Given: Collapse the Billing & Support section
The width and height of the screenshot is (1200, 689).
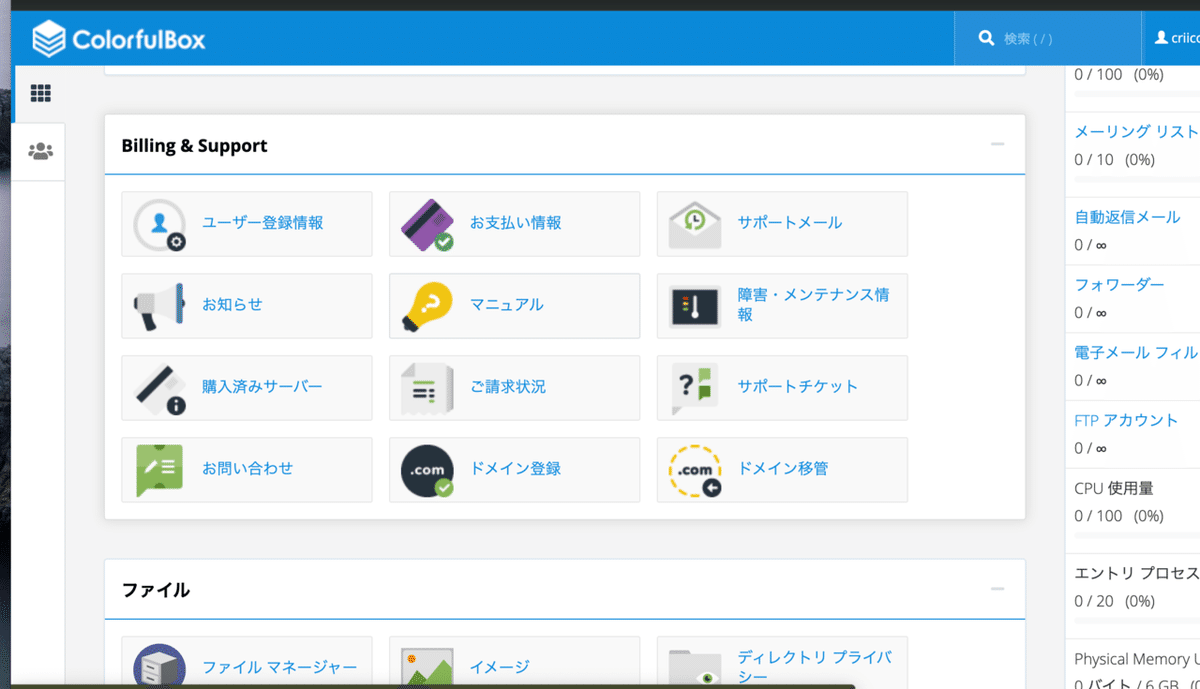Looking at the screenshot, I should tap(996, 144).
